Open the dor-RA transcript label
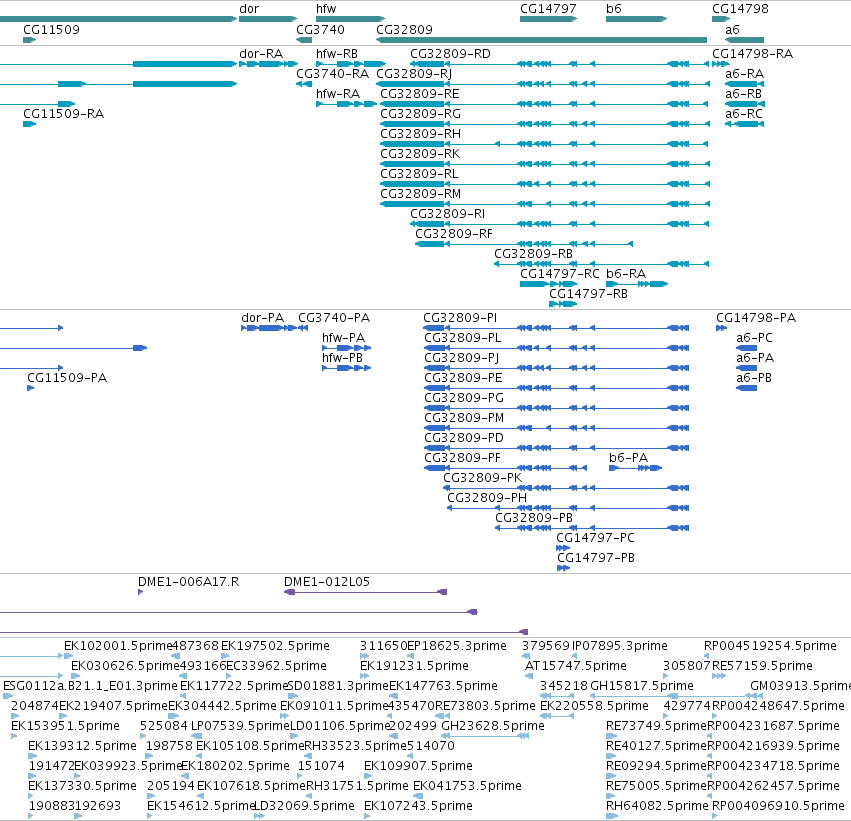The image size is (851, 821). click(261, 54)
